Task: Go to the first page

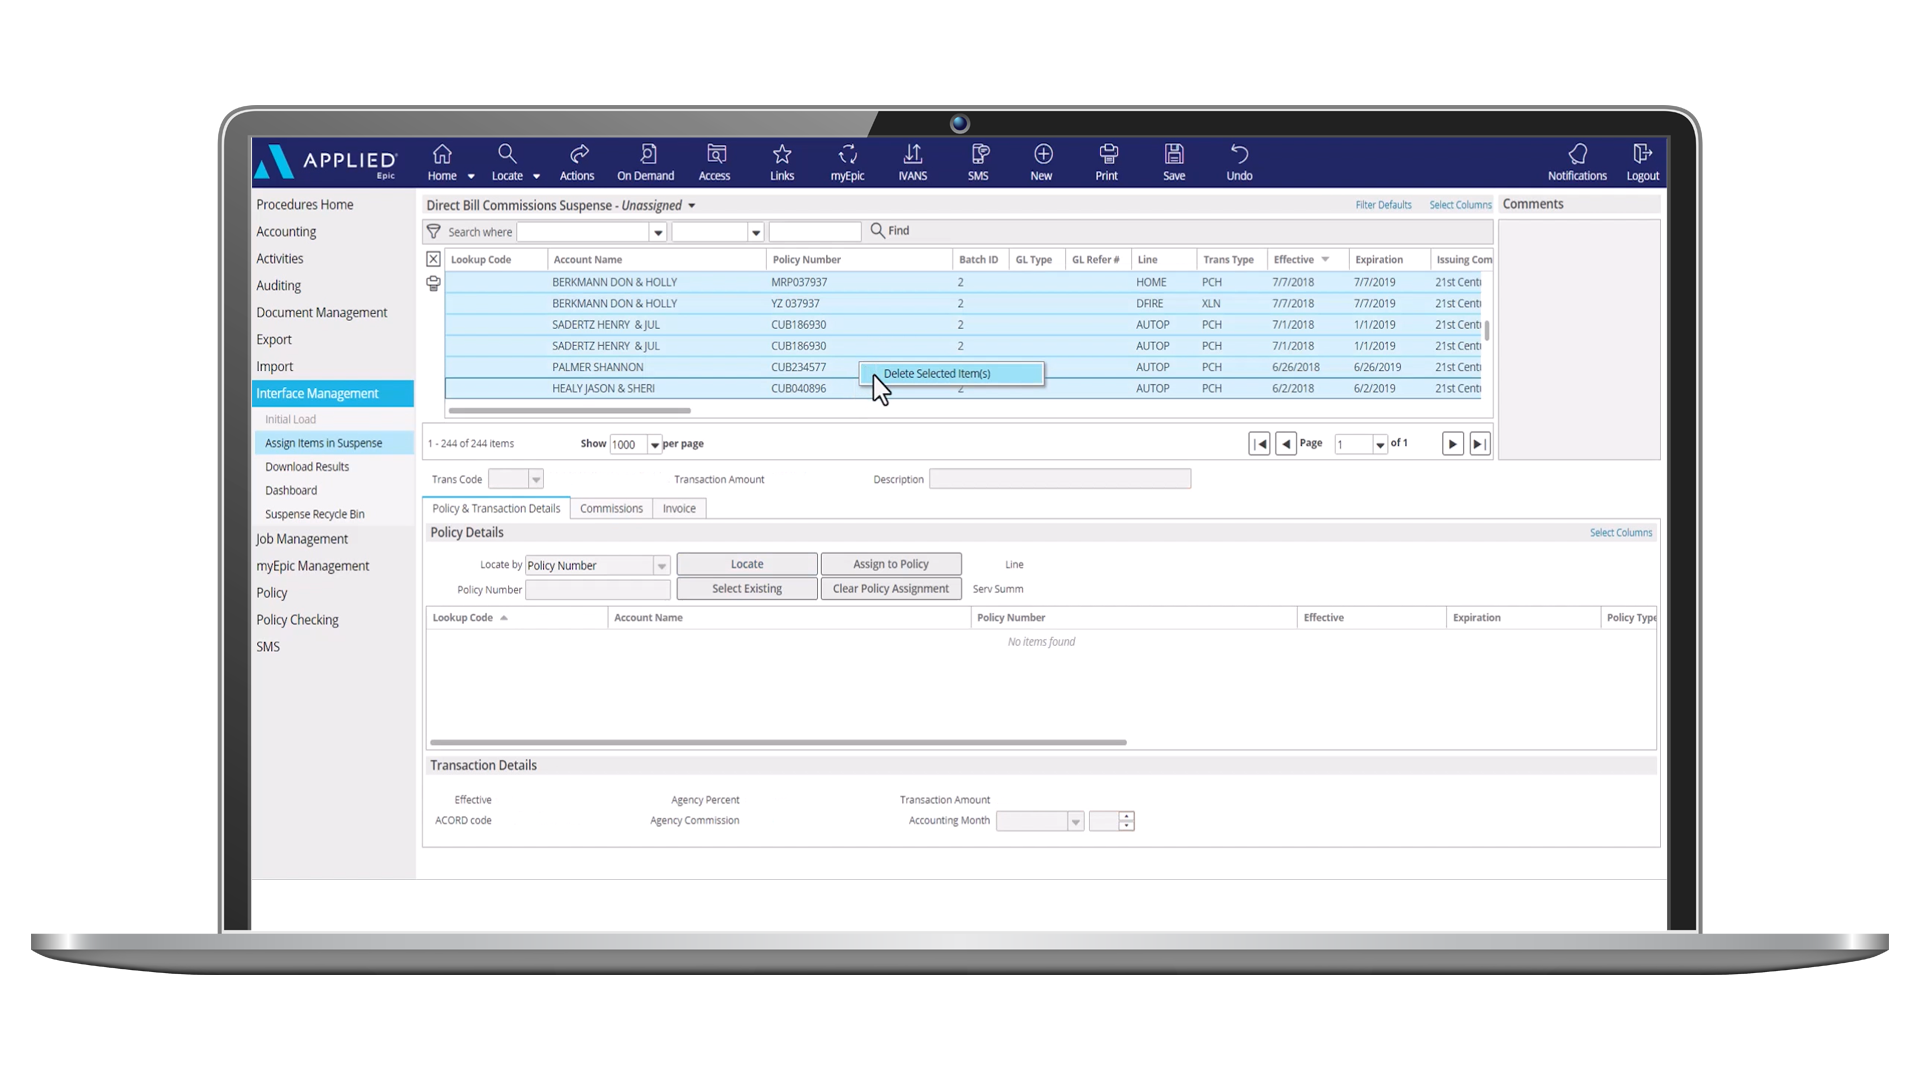Action: tap(1259, 443)
